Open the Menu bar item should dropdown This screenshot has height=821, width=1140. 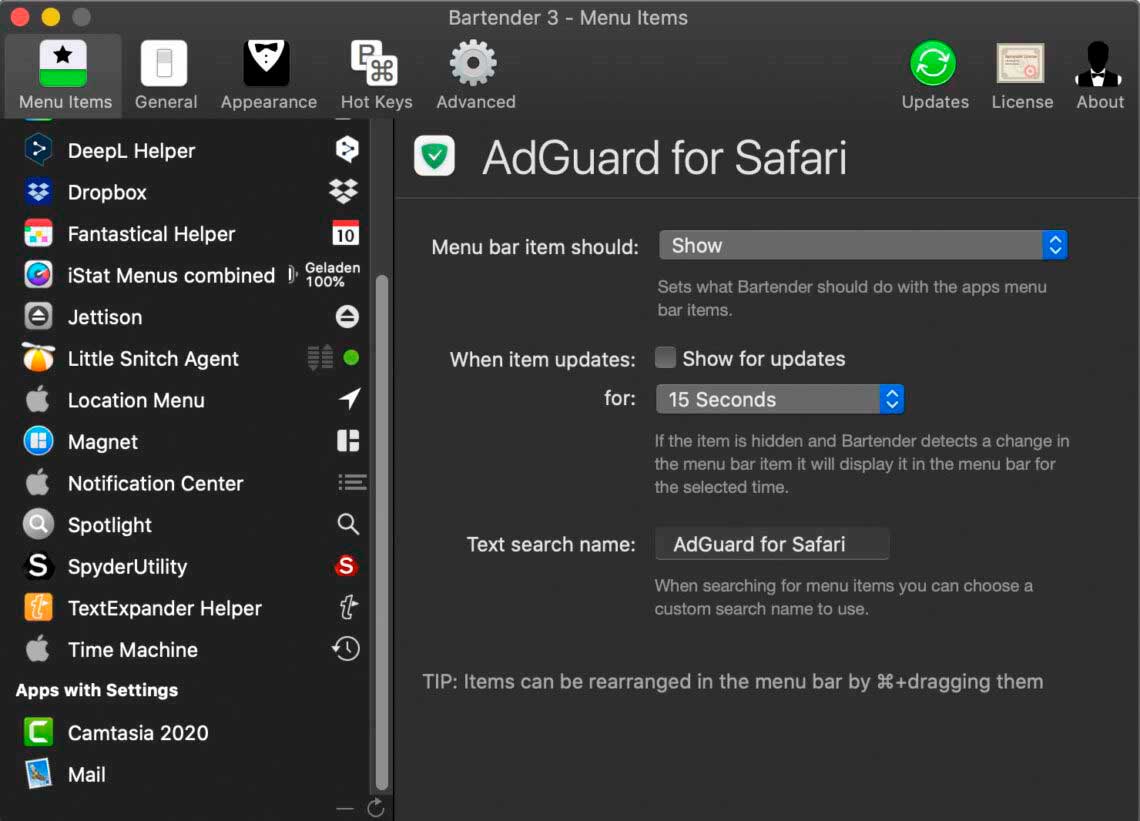862,245
